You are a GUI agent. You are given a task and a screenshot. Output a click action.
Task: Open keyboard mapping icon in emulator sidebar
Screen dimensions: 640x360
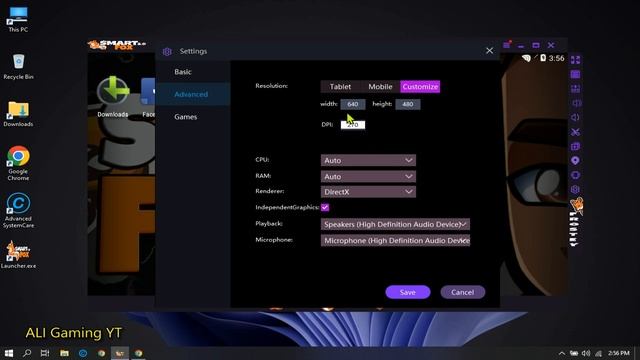pyautogui.click(x=576, y=74)
